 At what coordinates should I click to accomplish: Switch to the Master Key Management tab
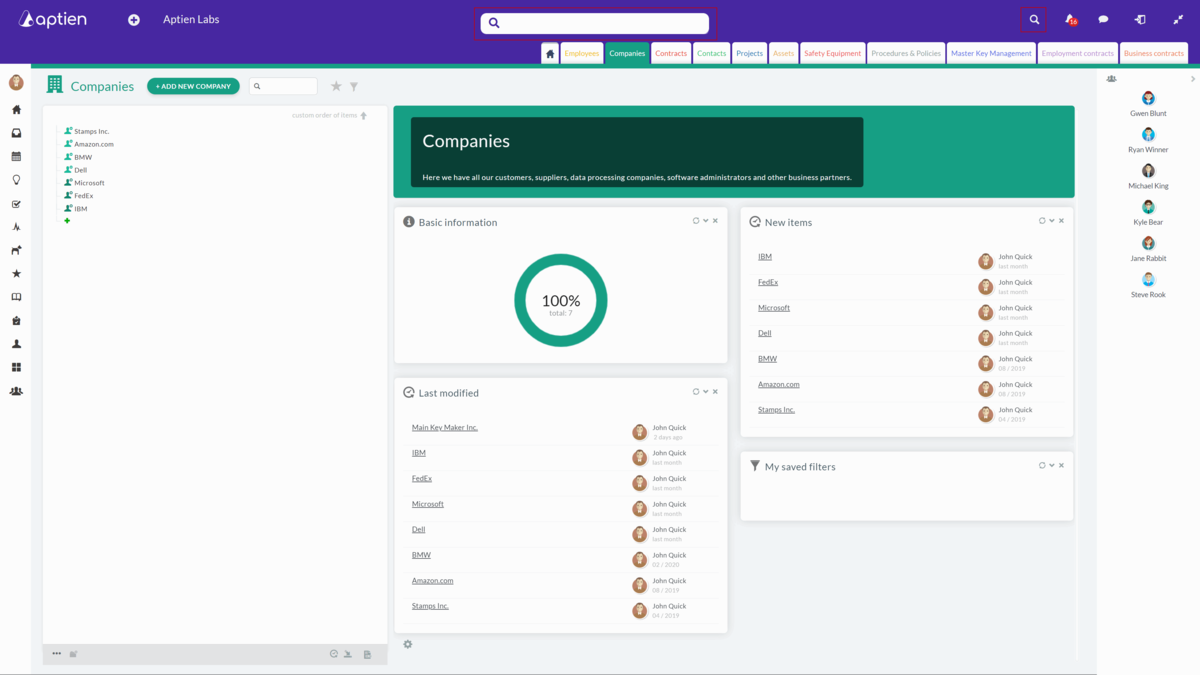click(991, 54)
